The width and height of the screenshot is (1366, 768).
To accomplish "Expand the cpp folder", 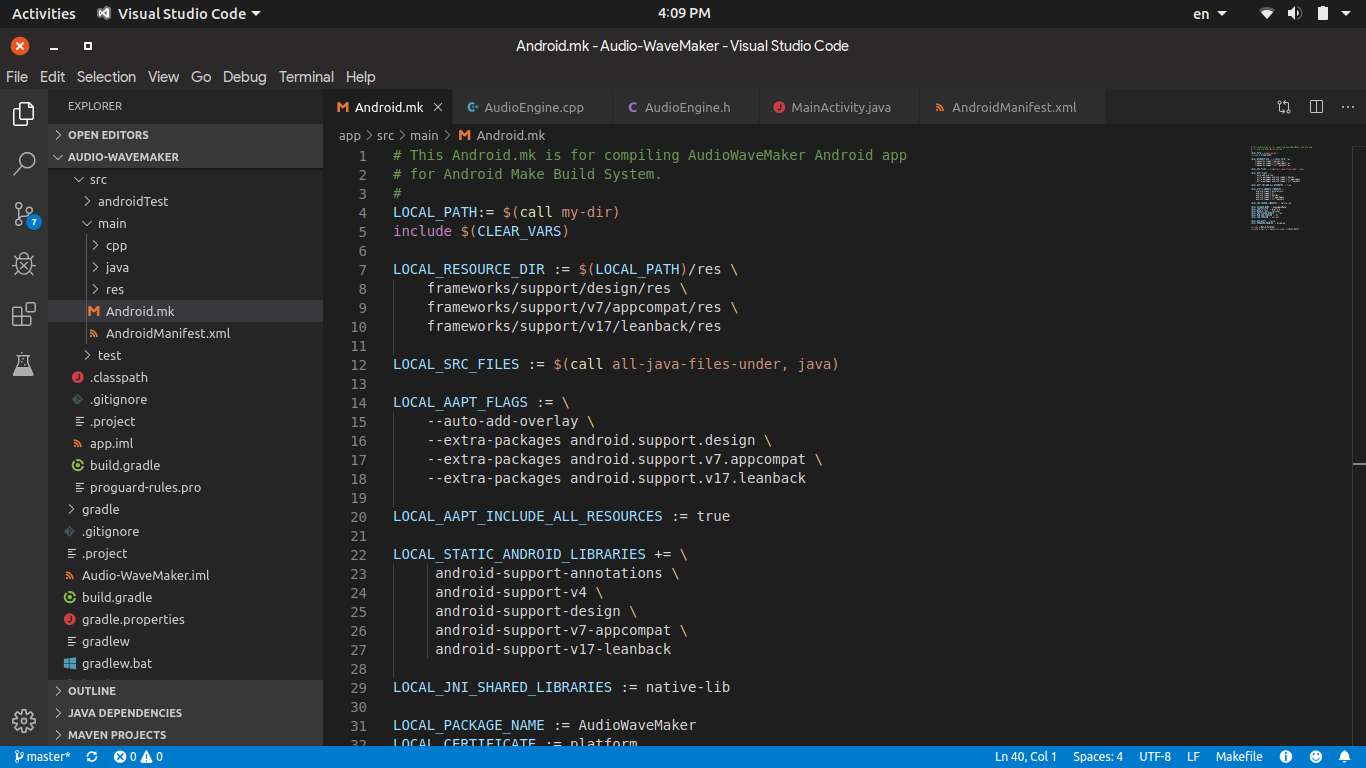I will [185, 245].
